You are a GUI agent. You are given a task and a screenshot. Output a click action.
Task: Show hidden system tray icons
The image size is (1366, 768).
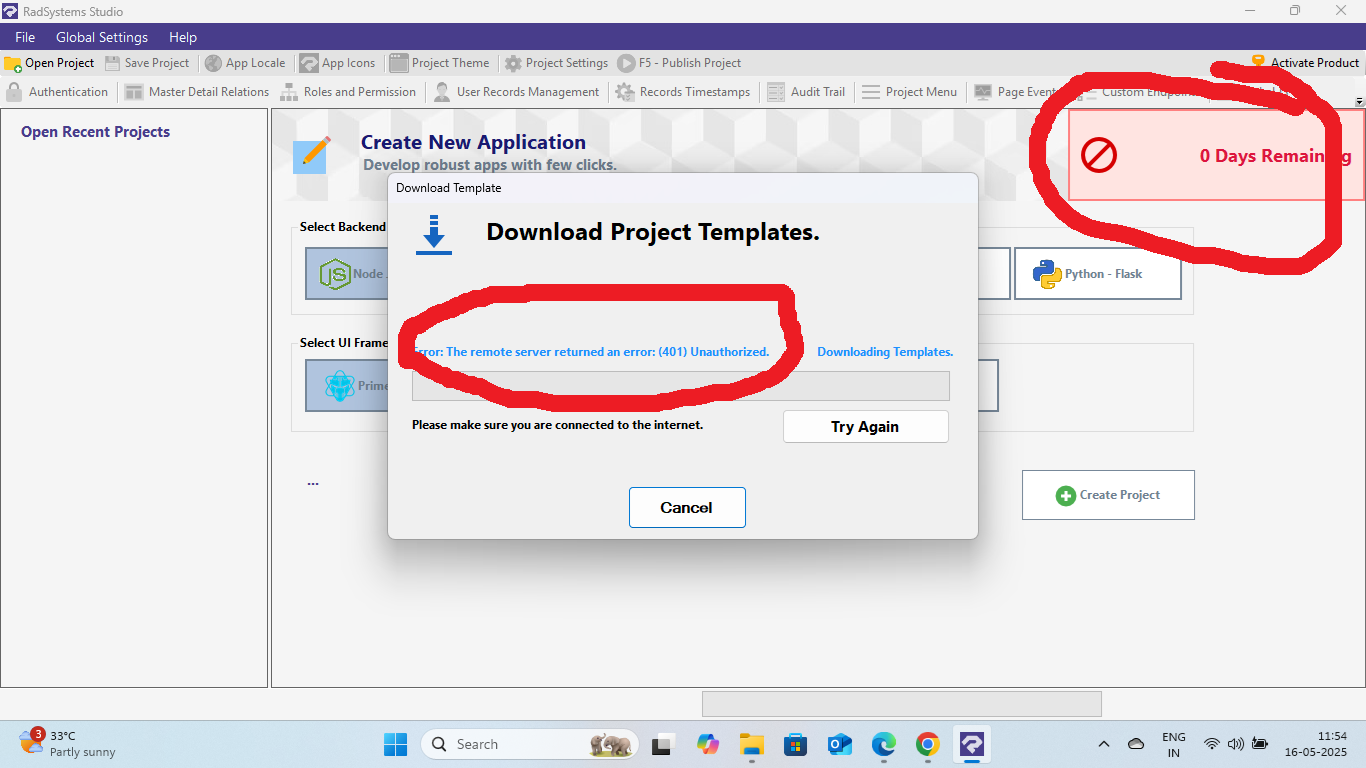pyautogui.click(x=1104, y=744)
